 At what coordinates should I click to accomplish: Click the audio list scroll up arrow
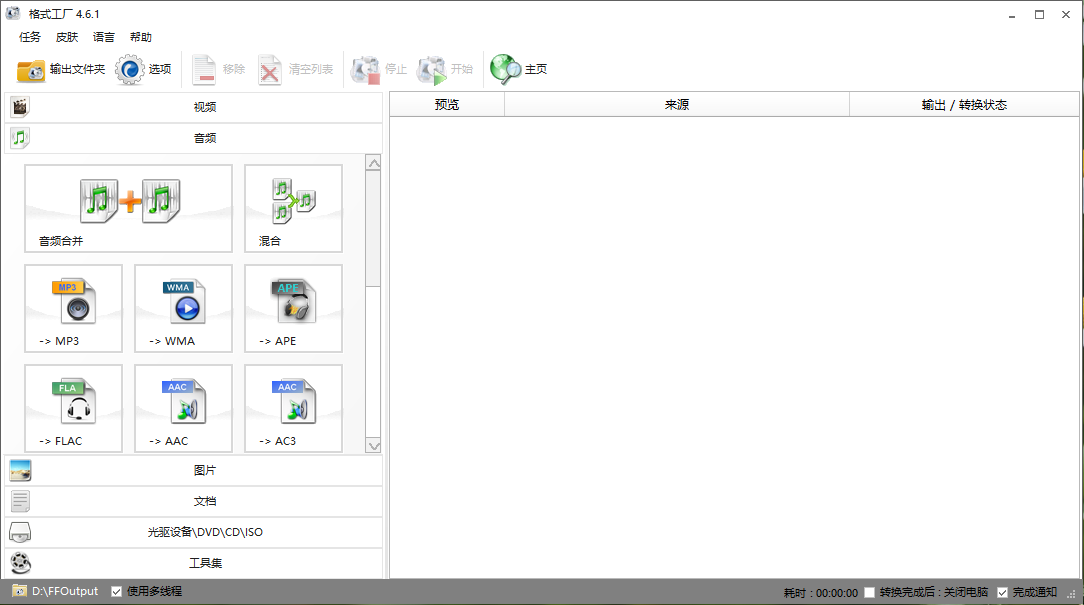(373, 163)
